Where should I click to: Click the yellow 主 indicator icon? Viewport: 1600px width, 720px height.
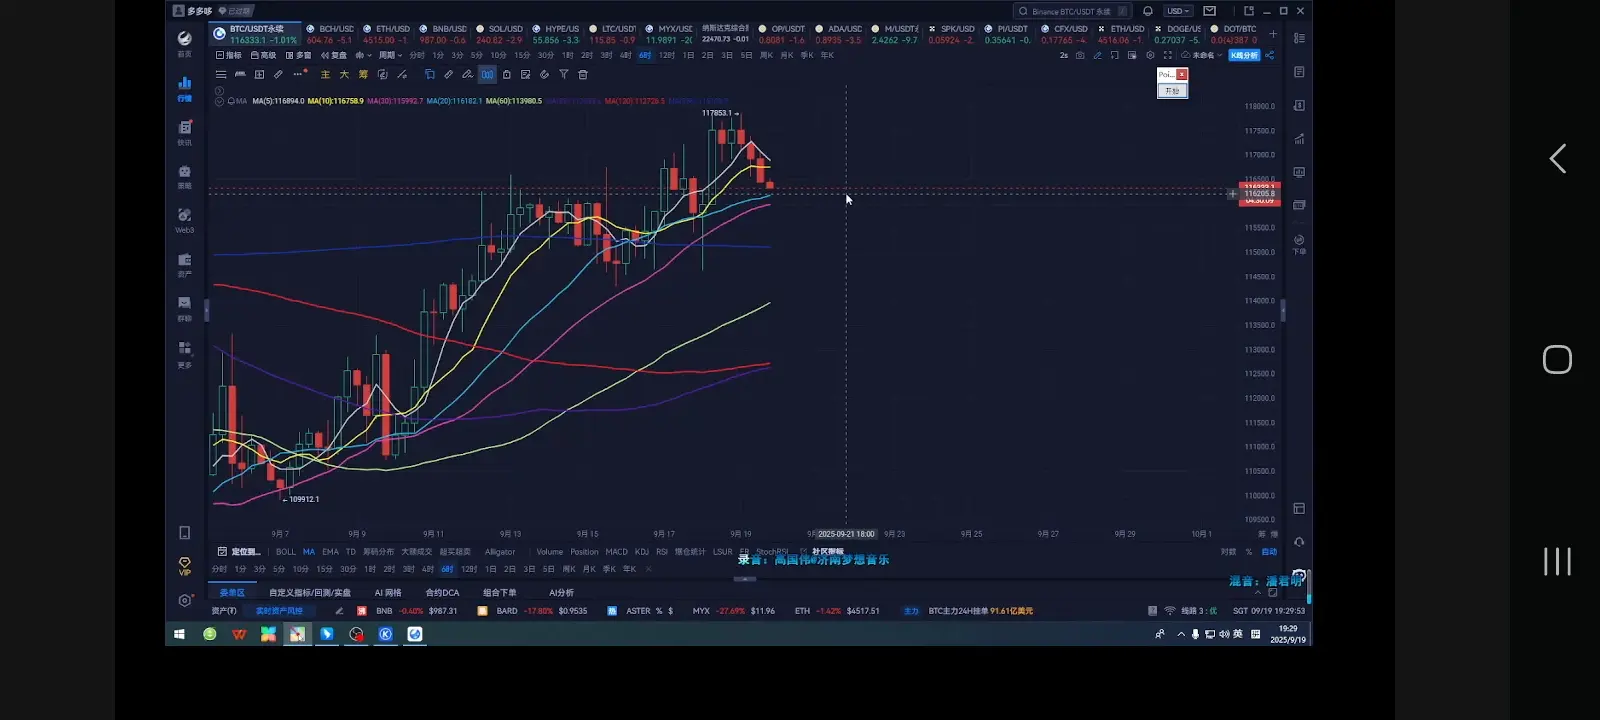325,74
